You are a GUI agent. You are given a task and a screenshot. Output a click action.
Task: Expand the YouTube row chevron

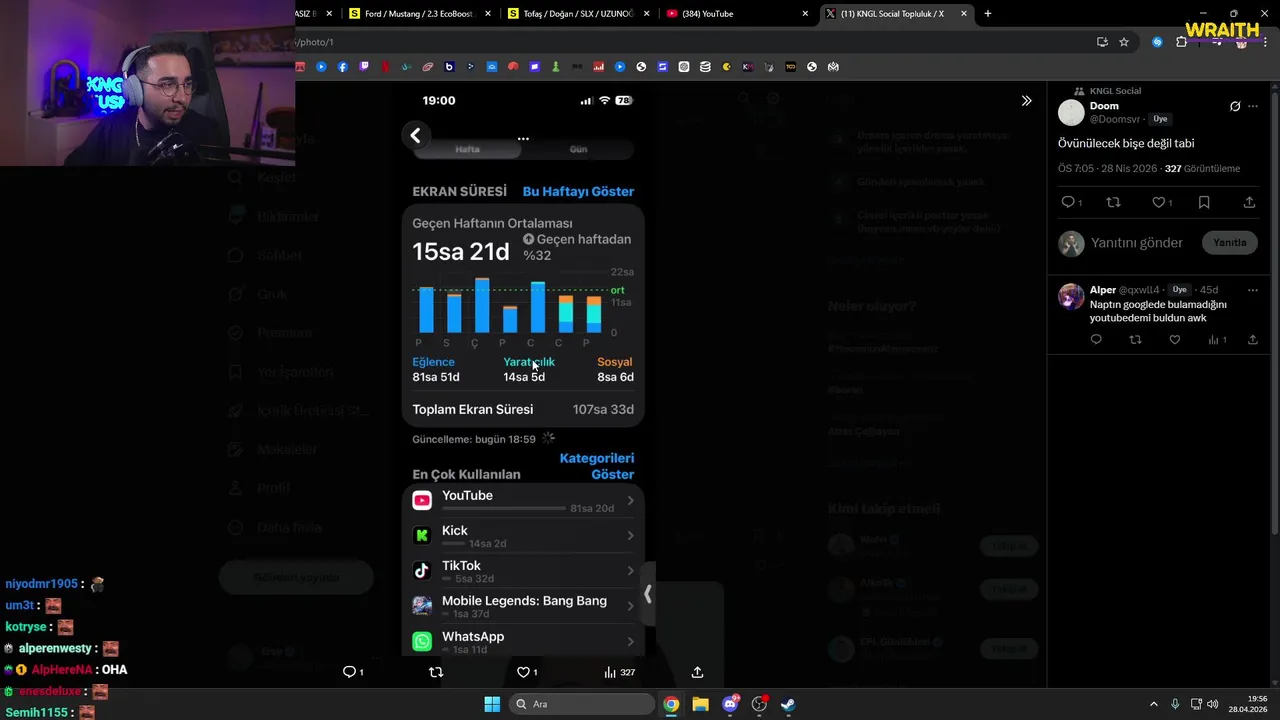630,501
